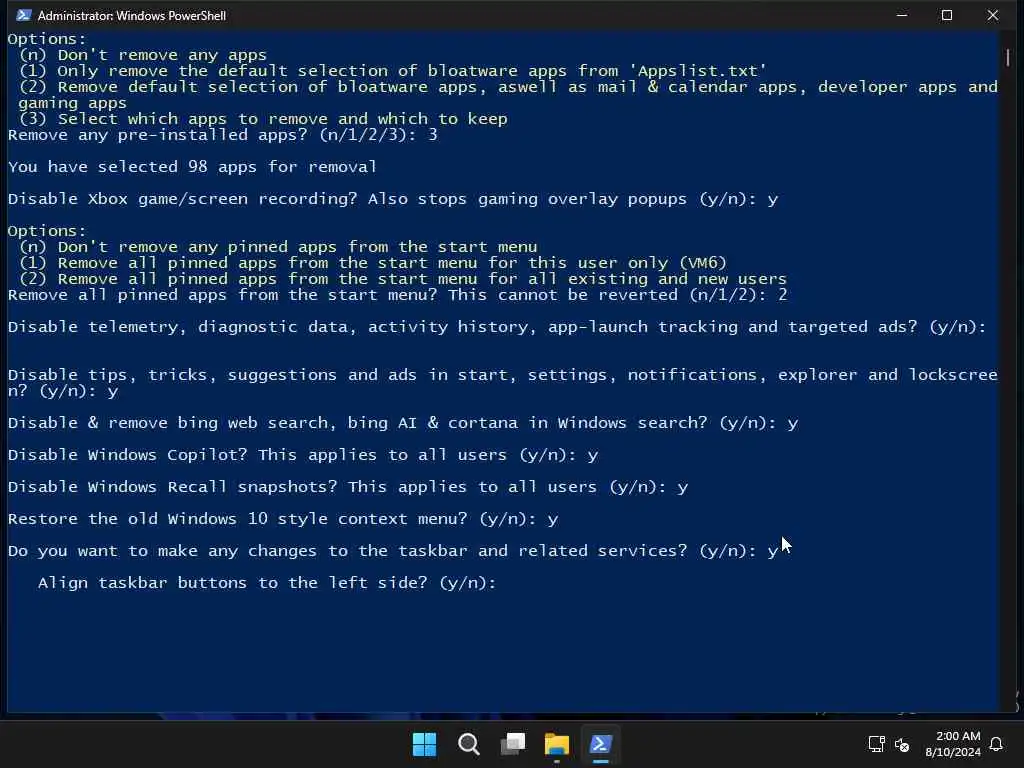Click '(2) Remove all pinned apps ... all existing and new users'
The width and height of the screenshot is (1024, 768).
point(402,279)
